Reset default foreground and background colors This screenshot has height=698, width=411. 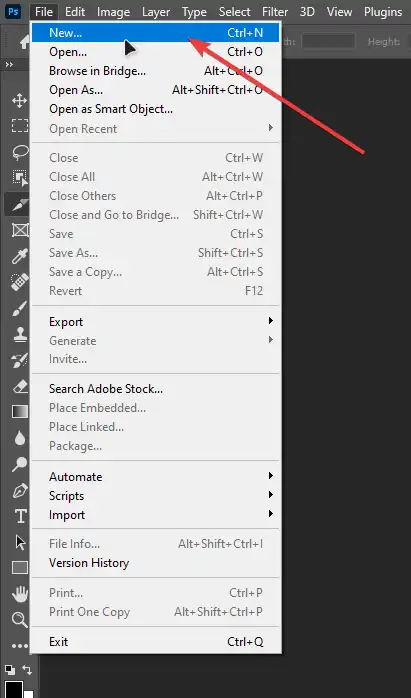point(9,670)
